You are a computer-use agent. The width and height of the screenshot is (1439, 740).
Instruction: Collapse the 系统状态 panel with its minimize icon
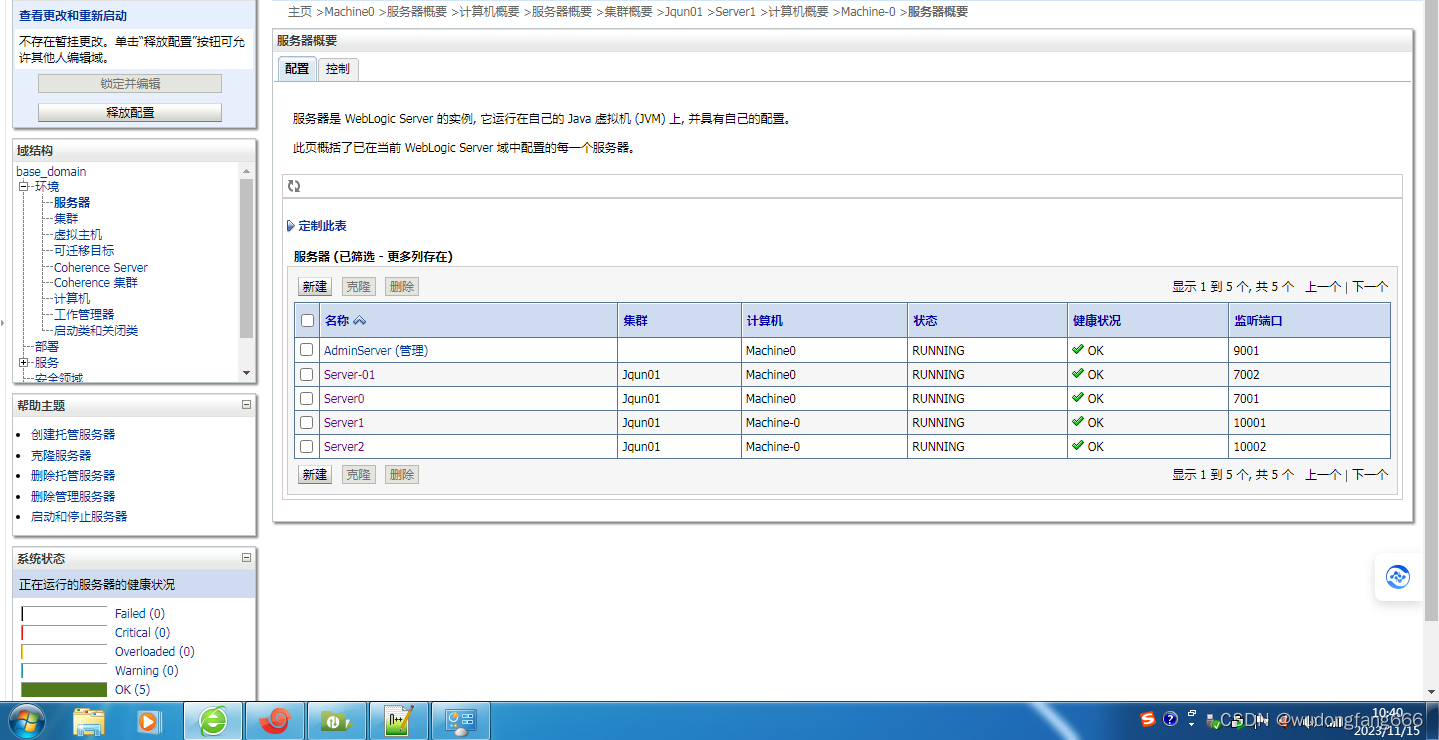point(246,558)
